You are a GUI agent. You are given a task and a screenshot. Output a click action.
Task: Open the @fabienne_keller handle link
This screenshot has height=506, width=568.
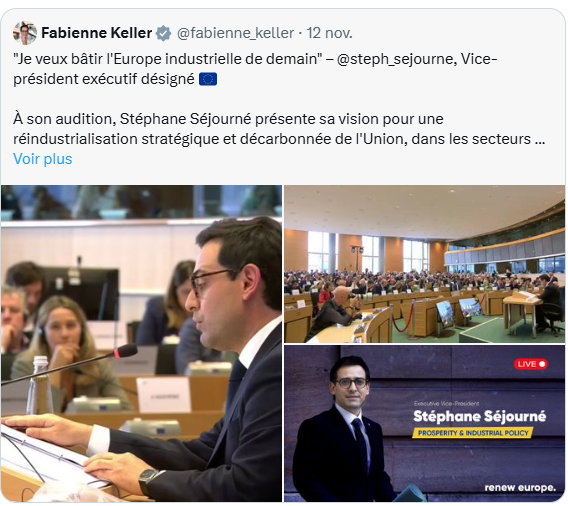235,33
